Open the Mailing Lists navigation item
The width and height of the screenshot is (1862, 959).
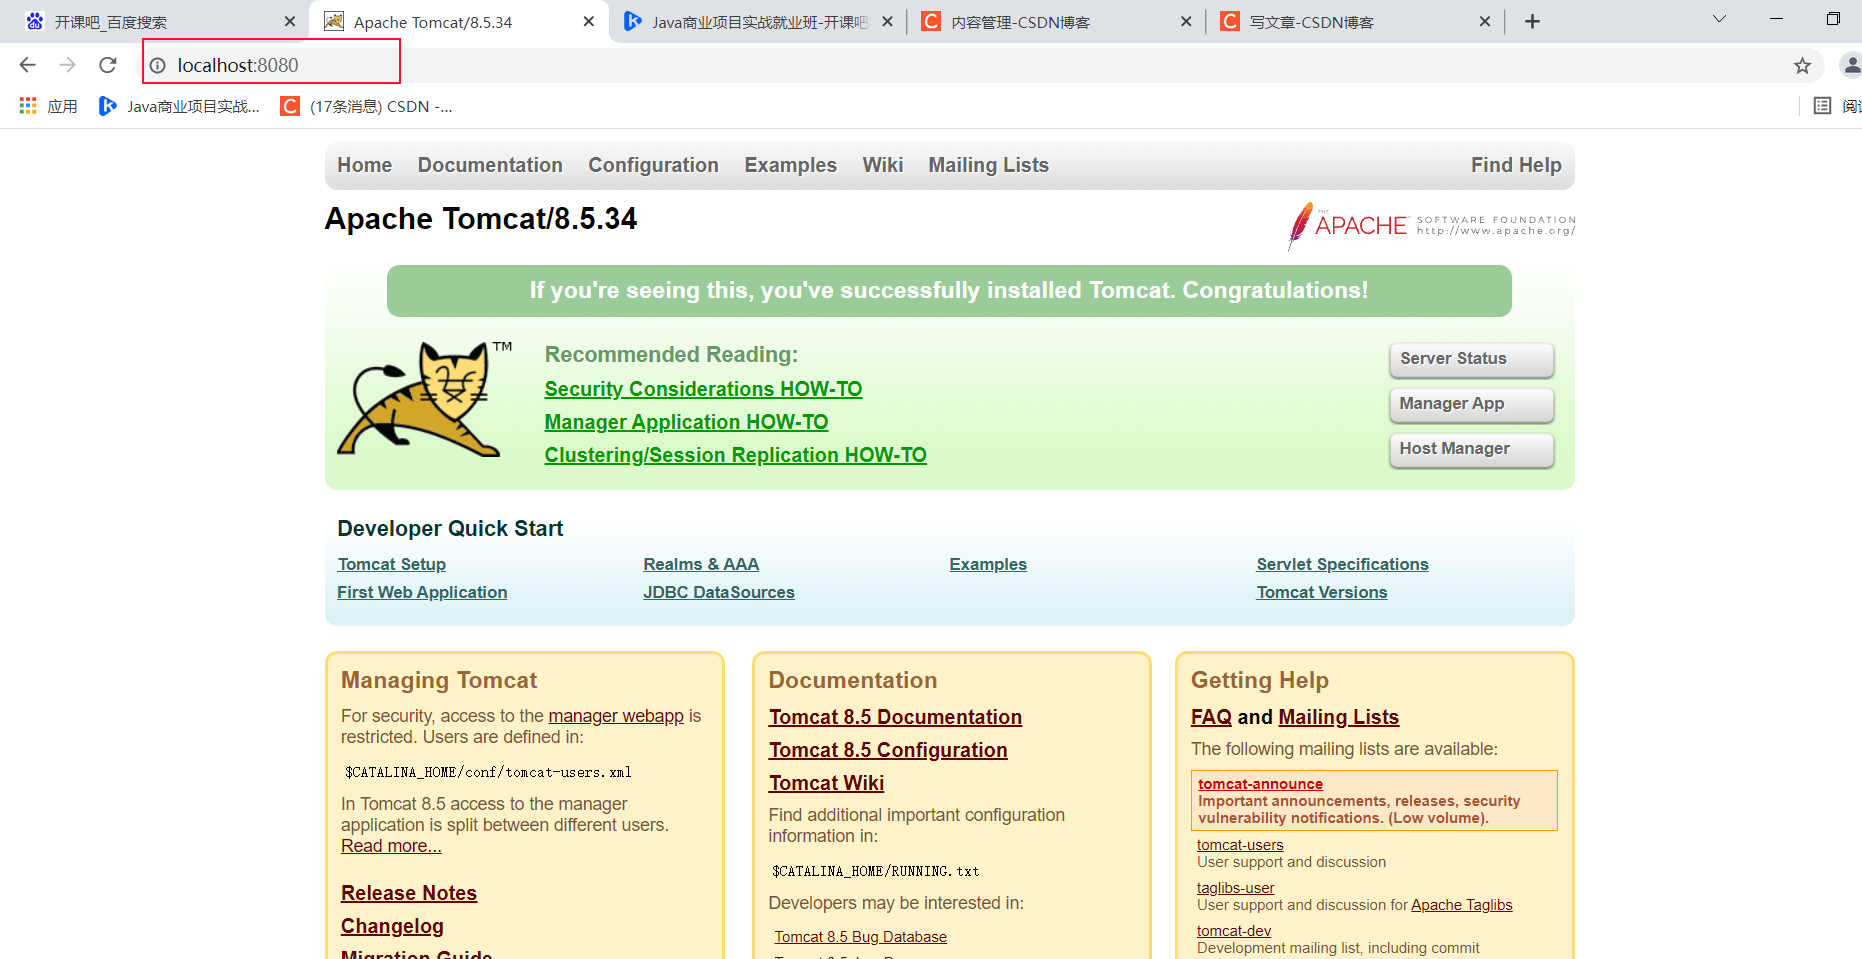[x=988, y=165]
